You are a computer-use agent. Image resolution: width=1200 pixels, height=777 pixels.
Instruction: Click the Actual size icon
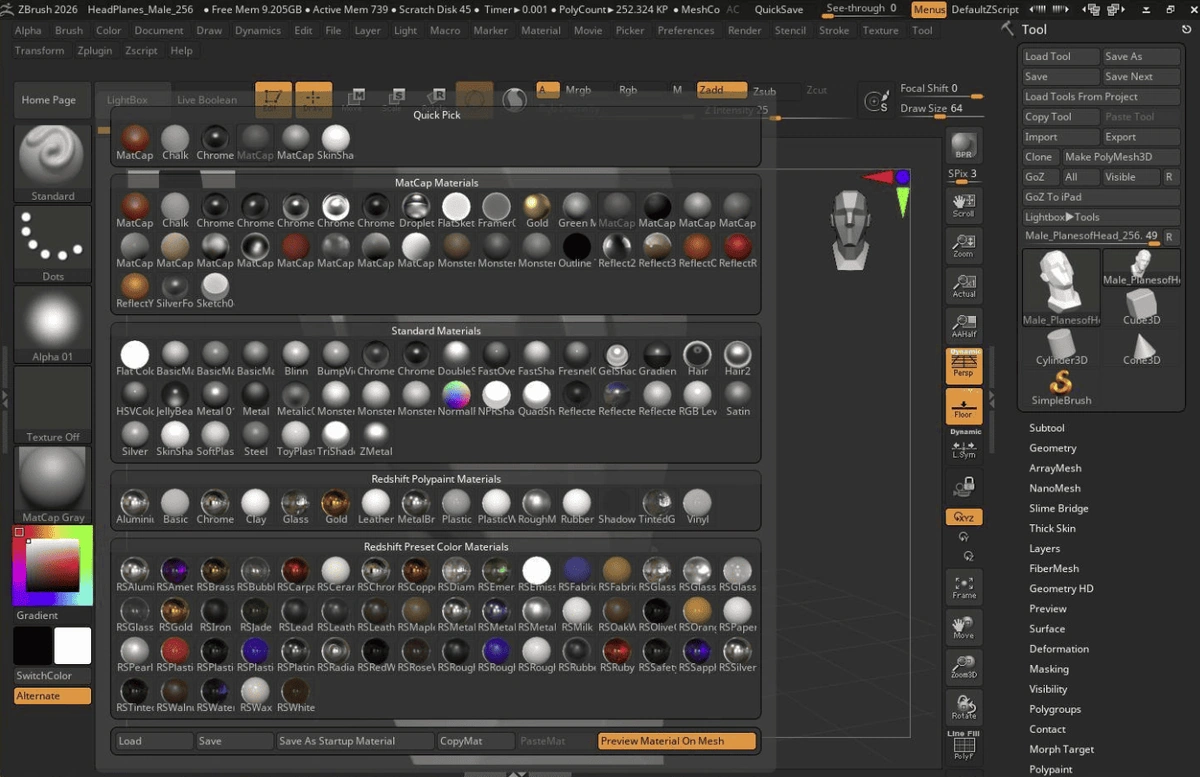point(964,285)
